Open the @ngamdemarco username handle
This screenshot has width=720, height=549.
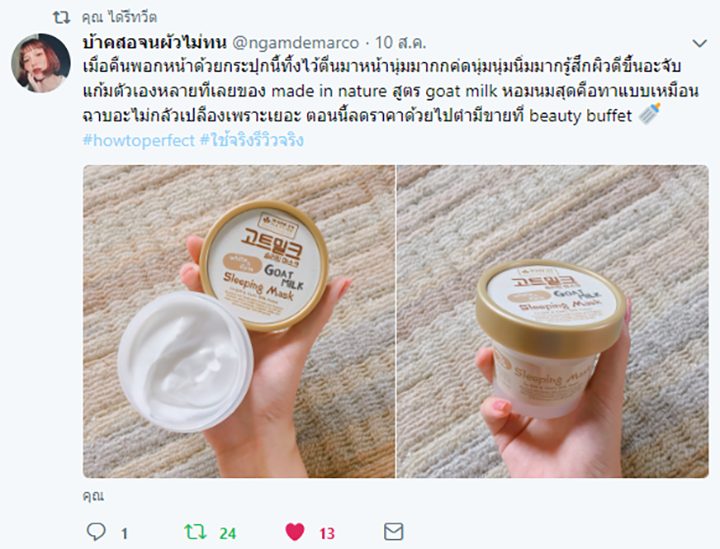pyautogui.click(x=296, y=43)
